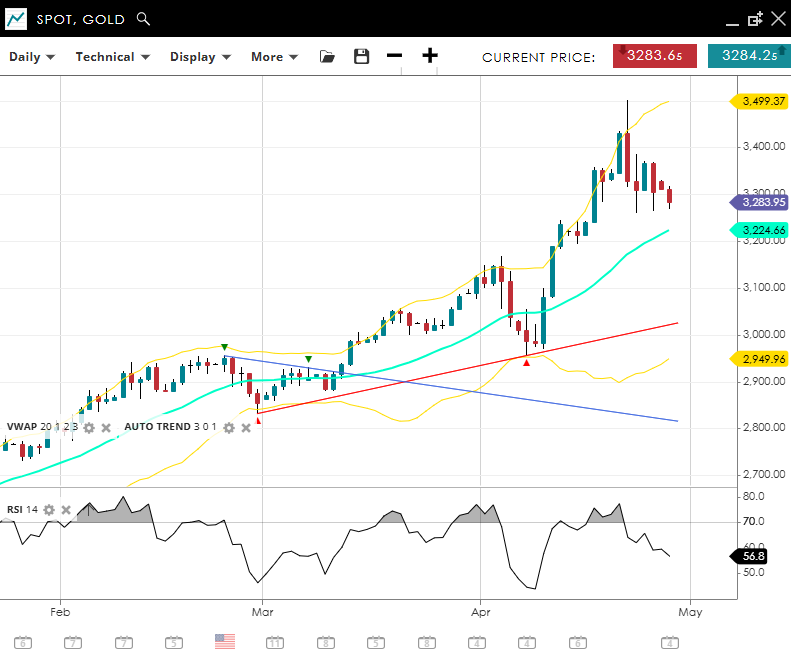Screen dimensions: 791x654
Task: Expand the Technical indicators menu
Action: point(112,57)
